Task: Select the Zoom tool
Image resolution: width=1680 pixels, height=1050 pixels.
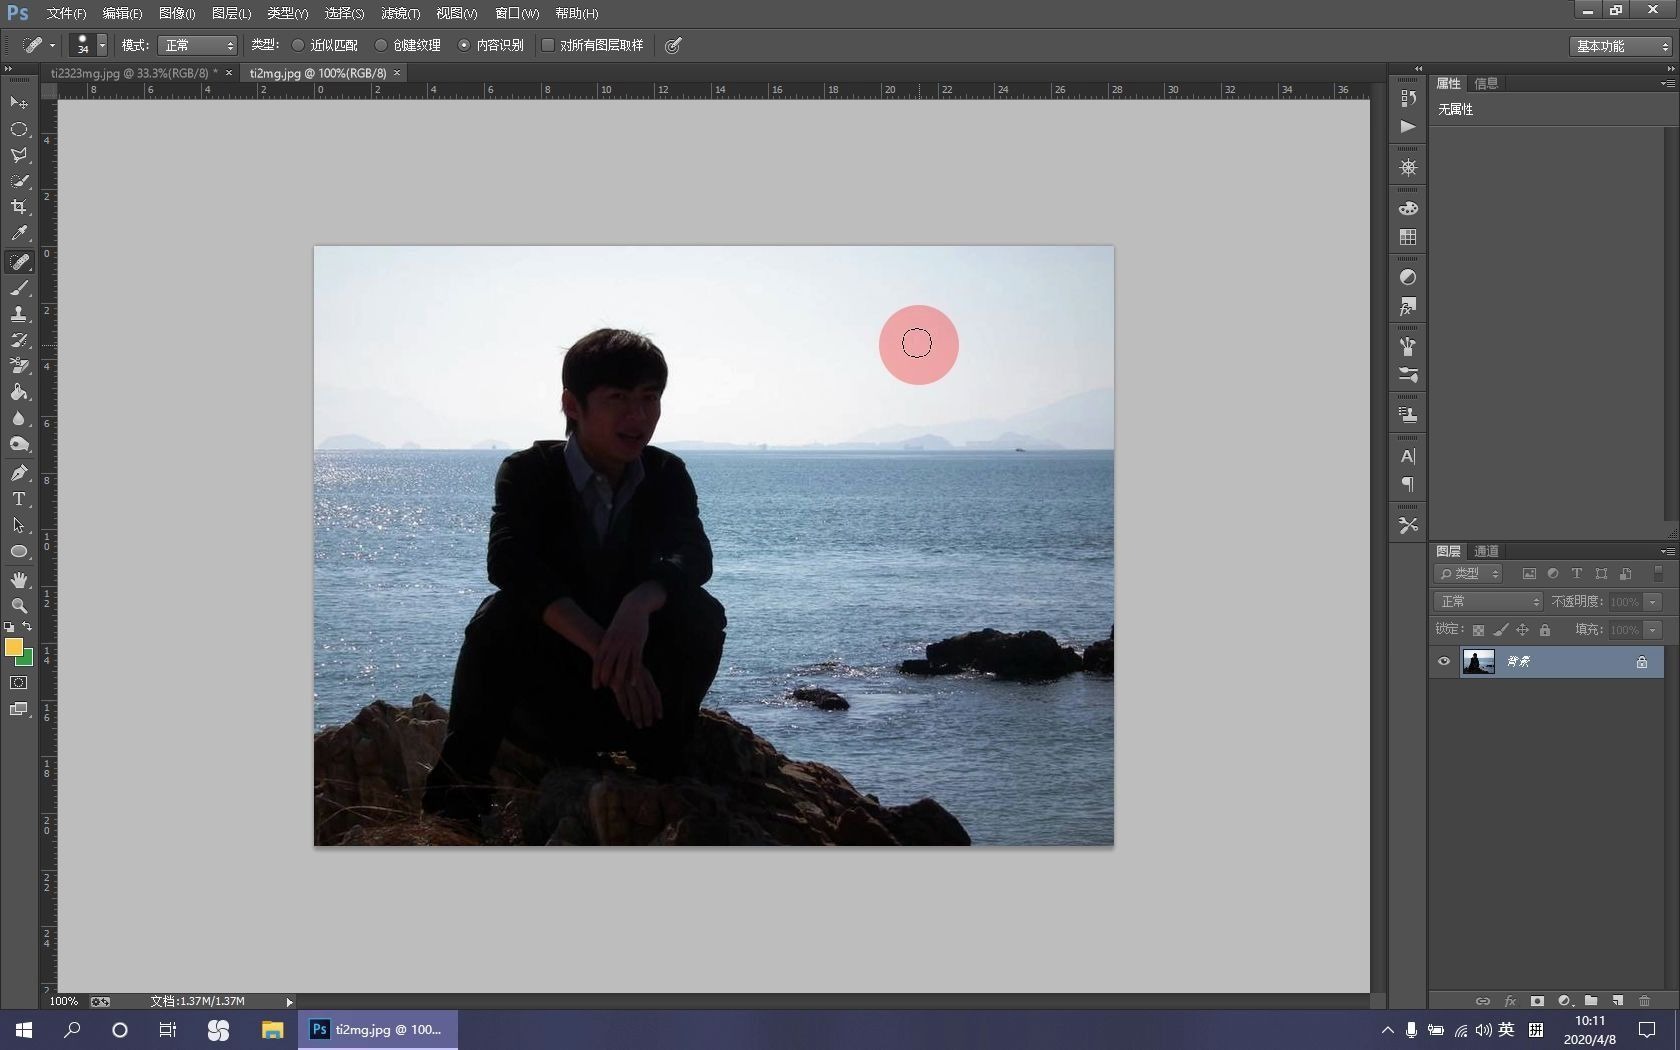Action: tap(18, 606)
